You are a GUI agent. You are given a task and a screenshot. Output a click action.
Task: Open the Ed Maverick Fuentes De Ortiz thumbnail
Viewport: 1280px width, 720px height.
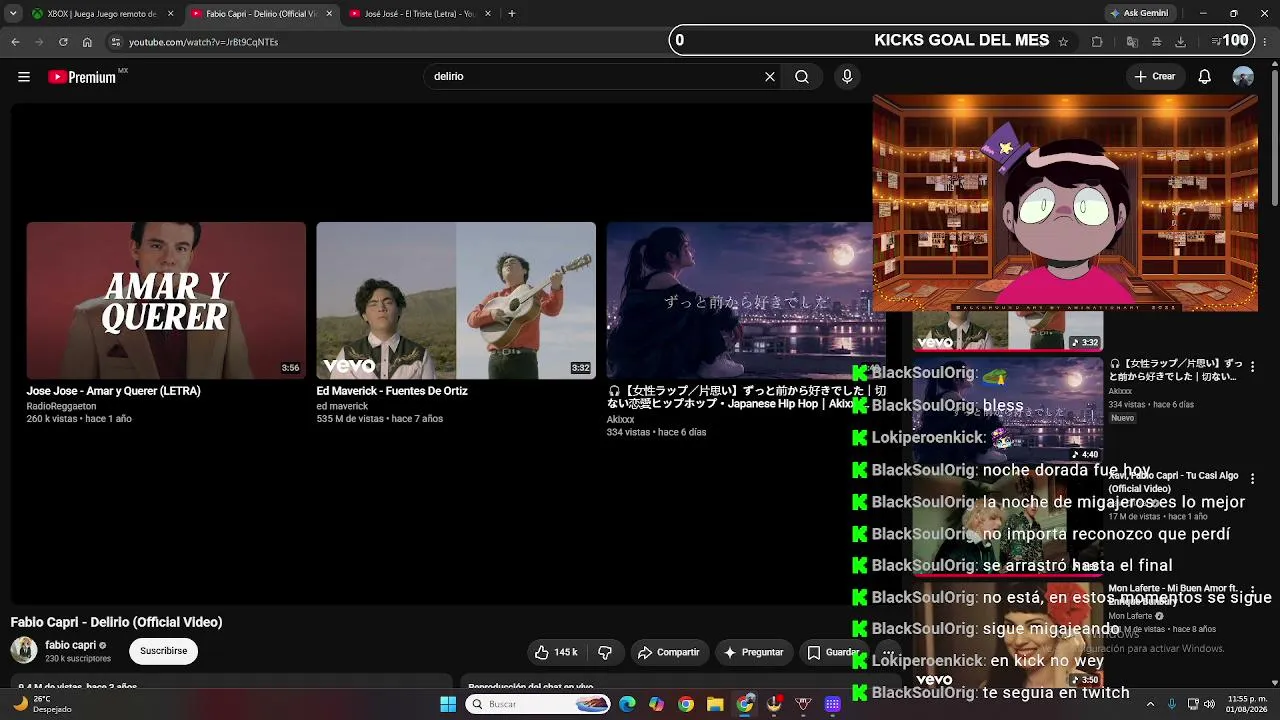point(456,300)
